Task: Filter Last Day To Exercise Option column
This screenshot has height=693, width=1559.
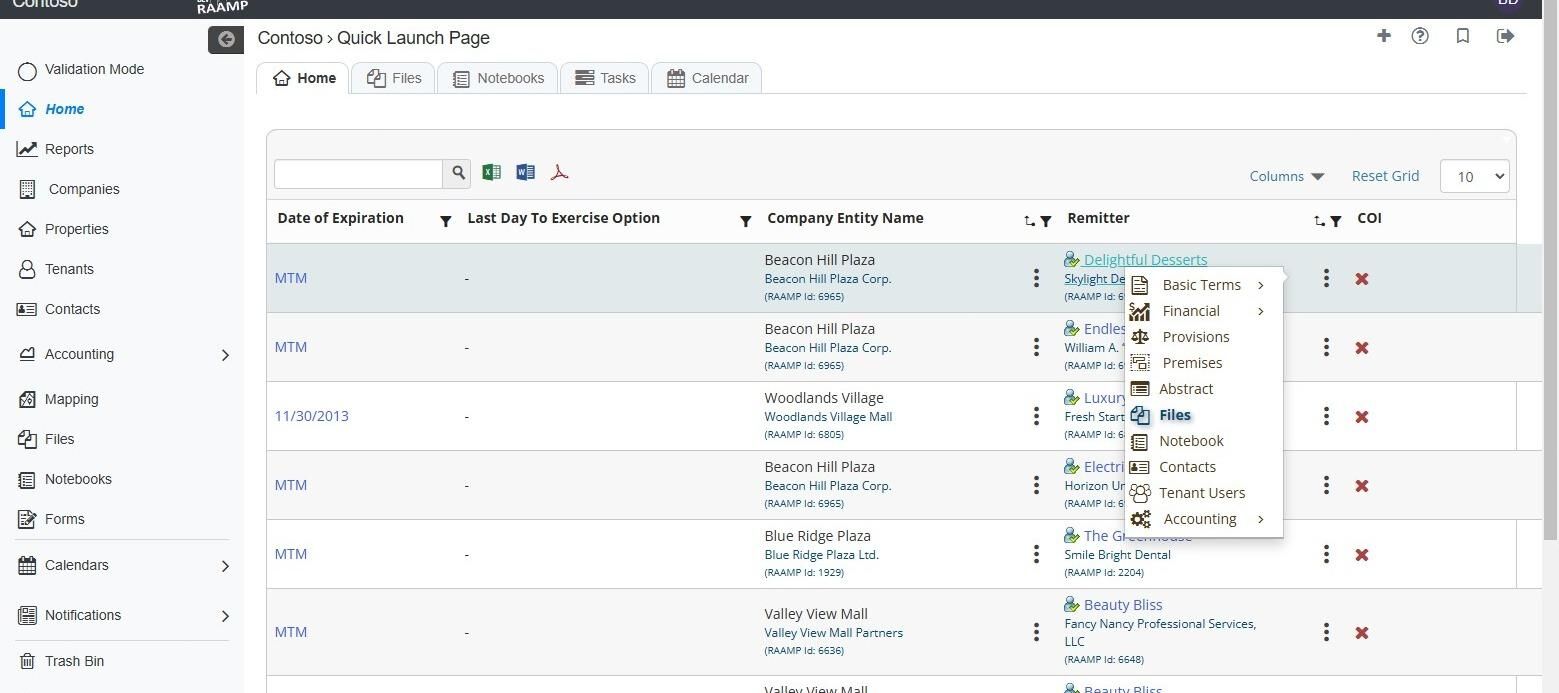Action: click(x=745, y=221)
